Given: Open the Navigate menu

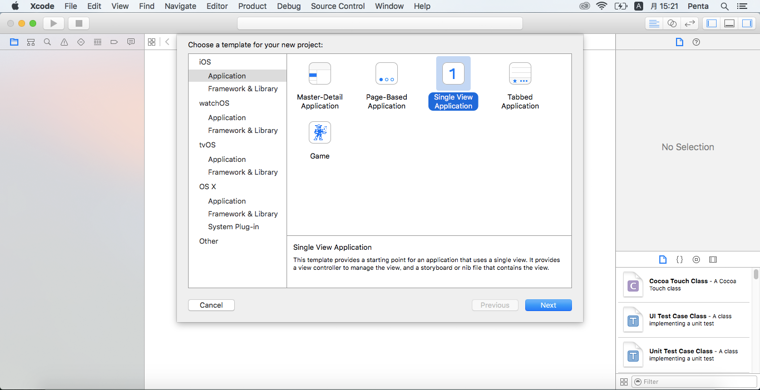Looking at the screenshot, I should pos(180,6).
